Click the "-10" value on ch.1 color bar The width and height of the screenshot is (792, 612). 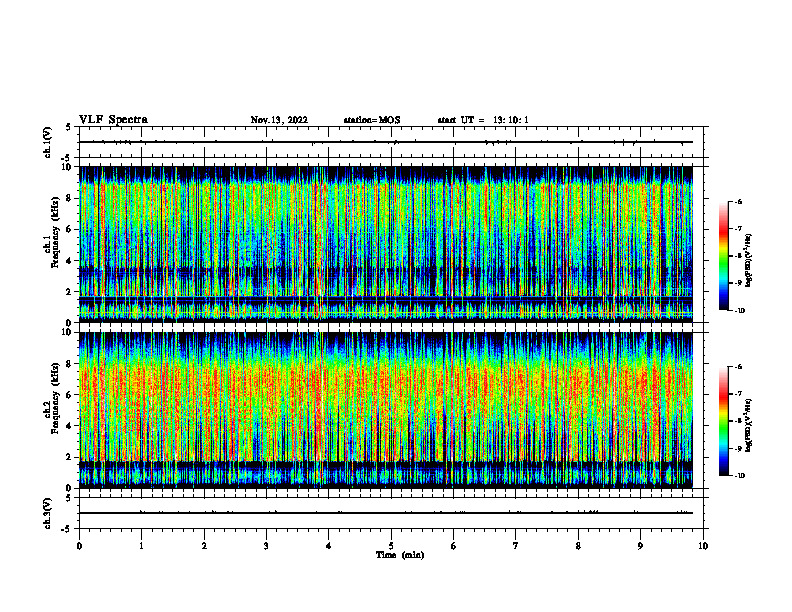click(x=739, y=311)
